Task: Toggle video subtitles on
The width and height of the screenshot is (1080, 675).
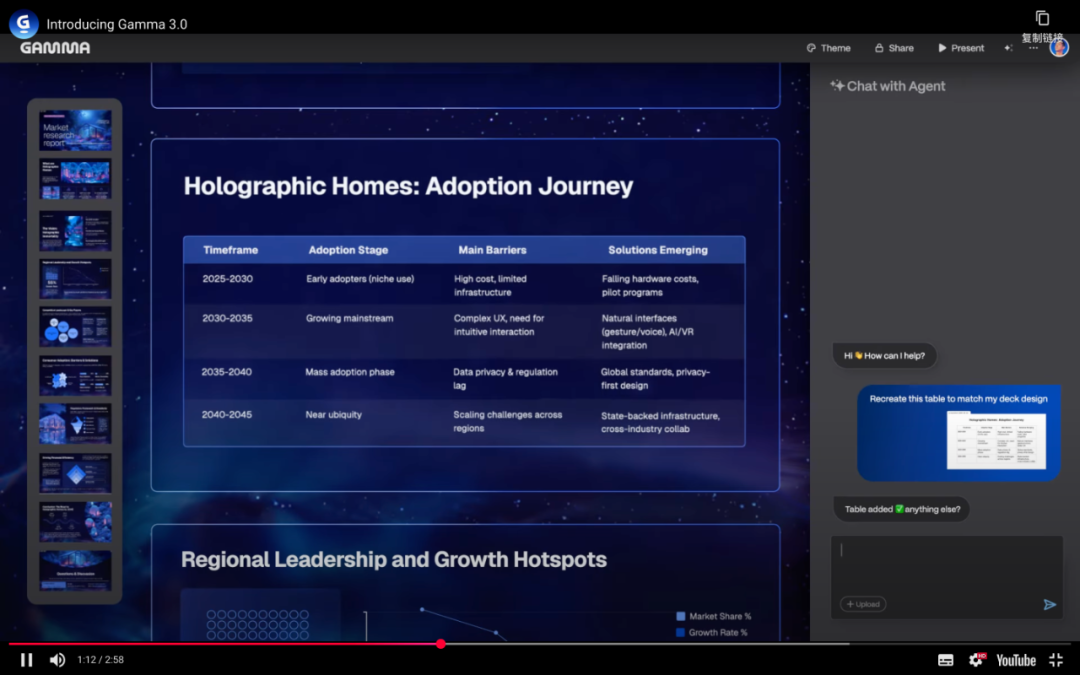Action: coord(945,660)
